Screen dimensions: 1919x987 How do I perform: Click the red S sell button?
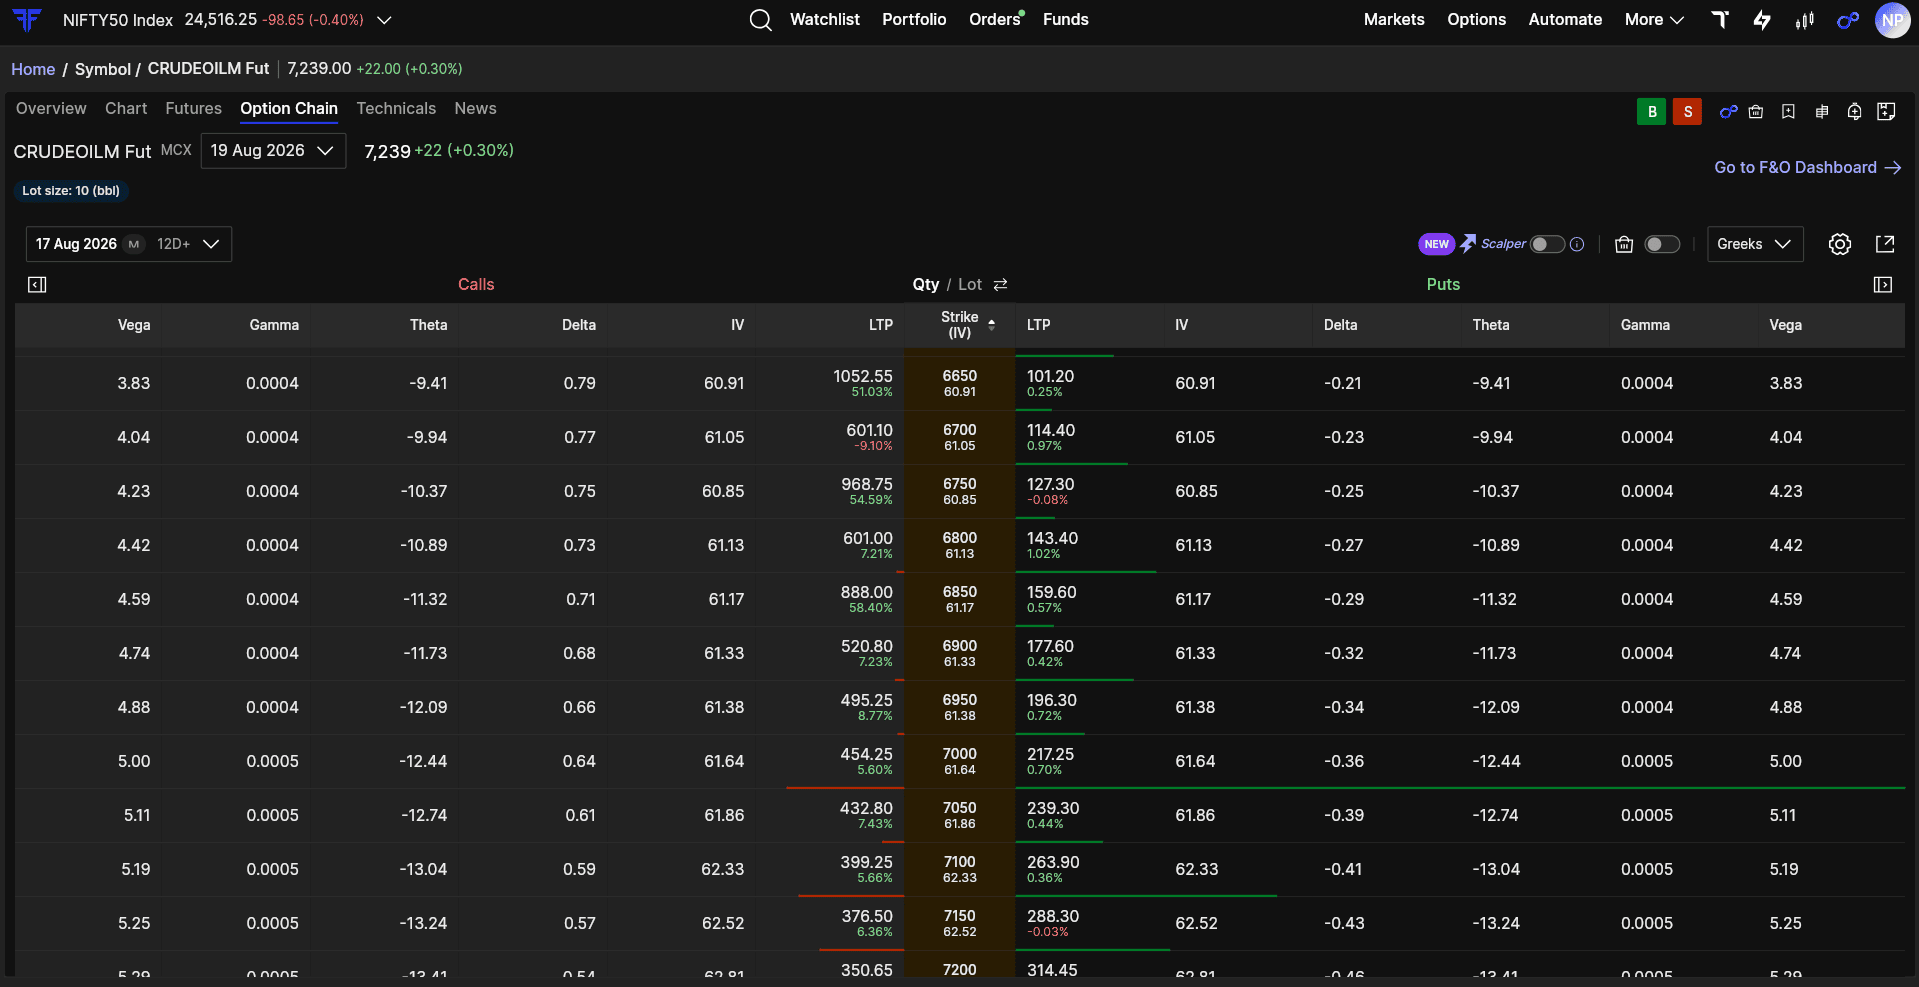(1688, 112)
